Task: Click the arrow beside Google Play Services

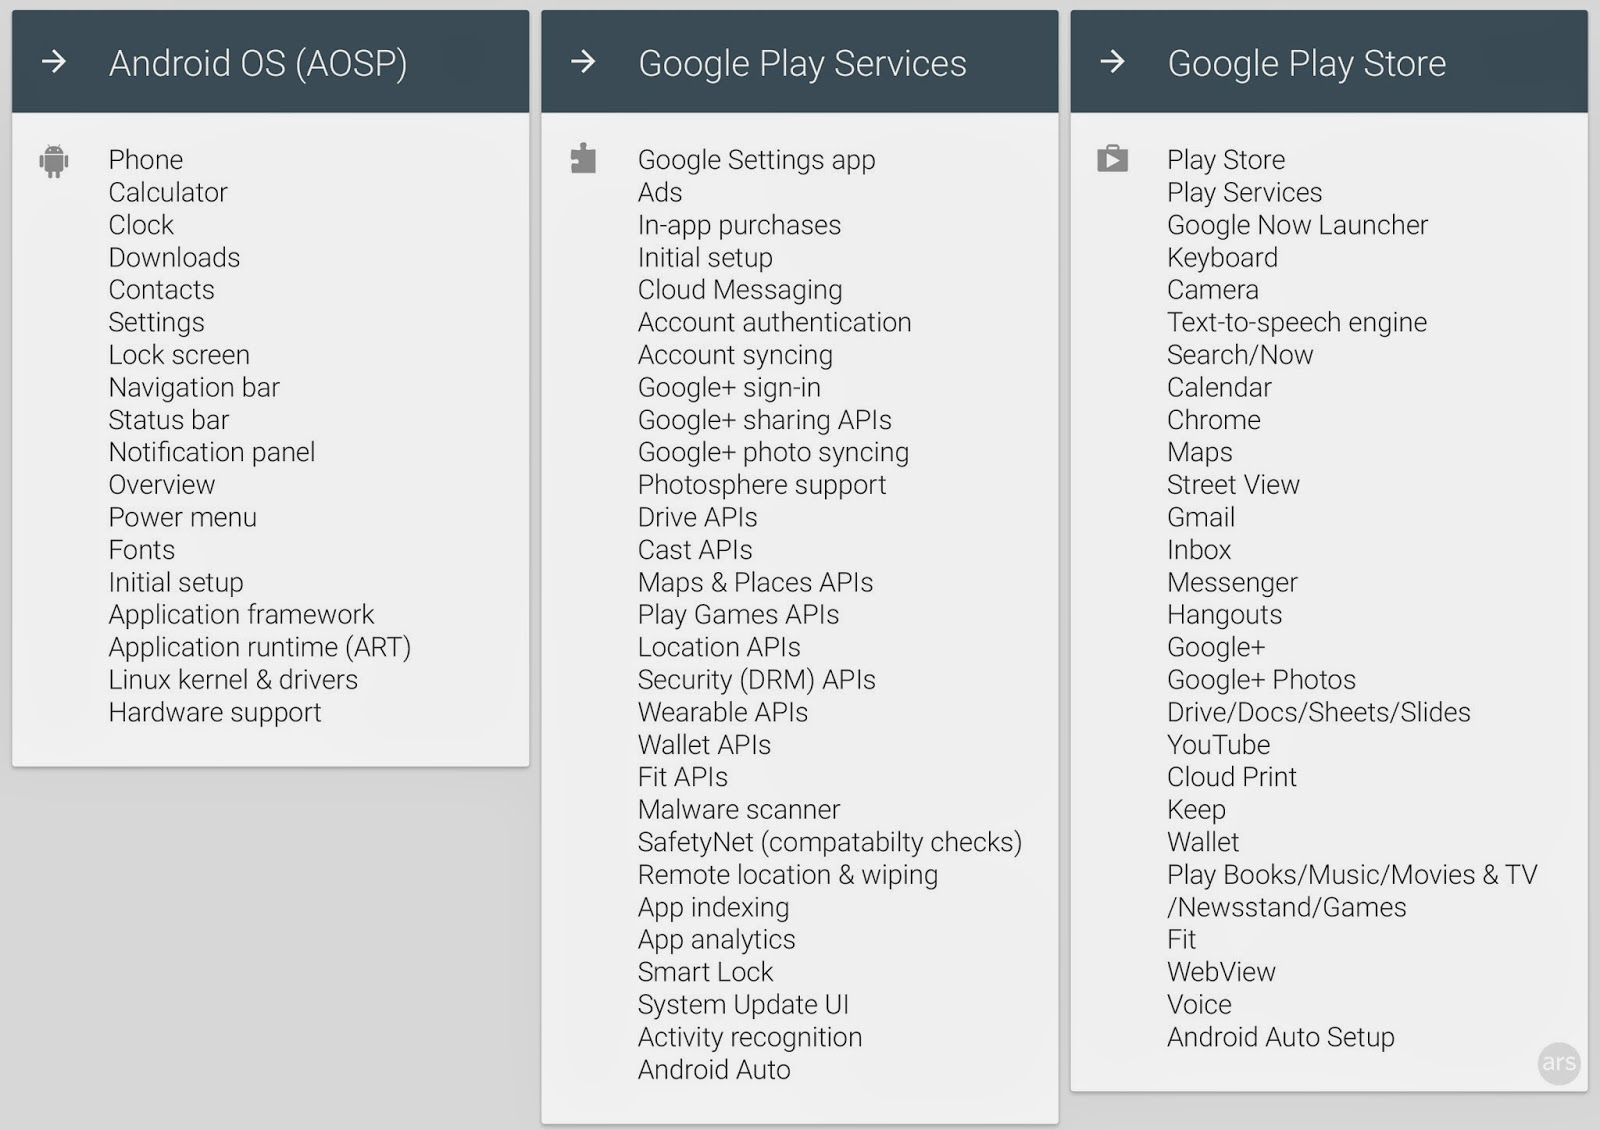Action: pyautogui.click(x=584, y=62)
